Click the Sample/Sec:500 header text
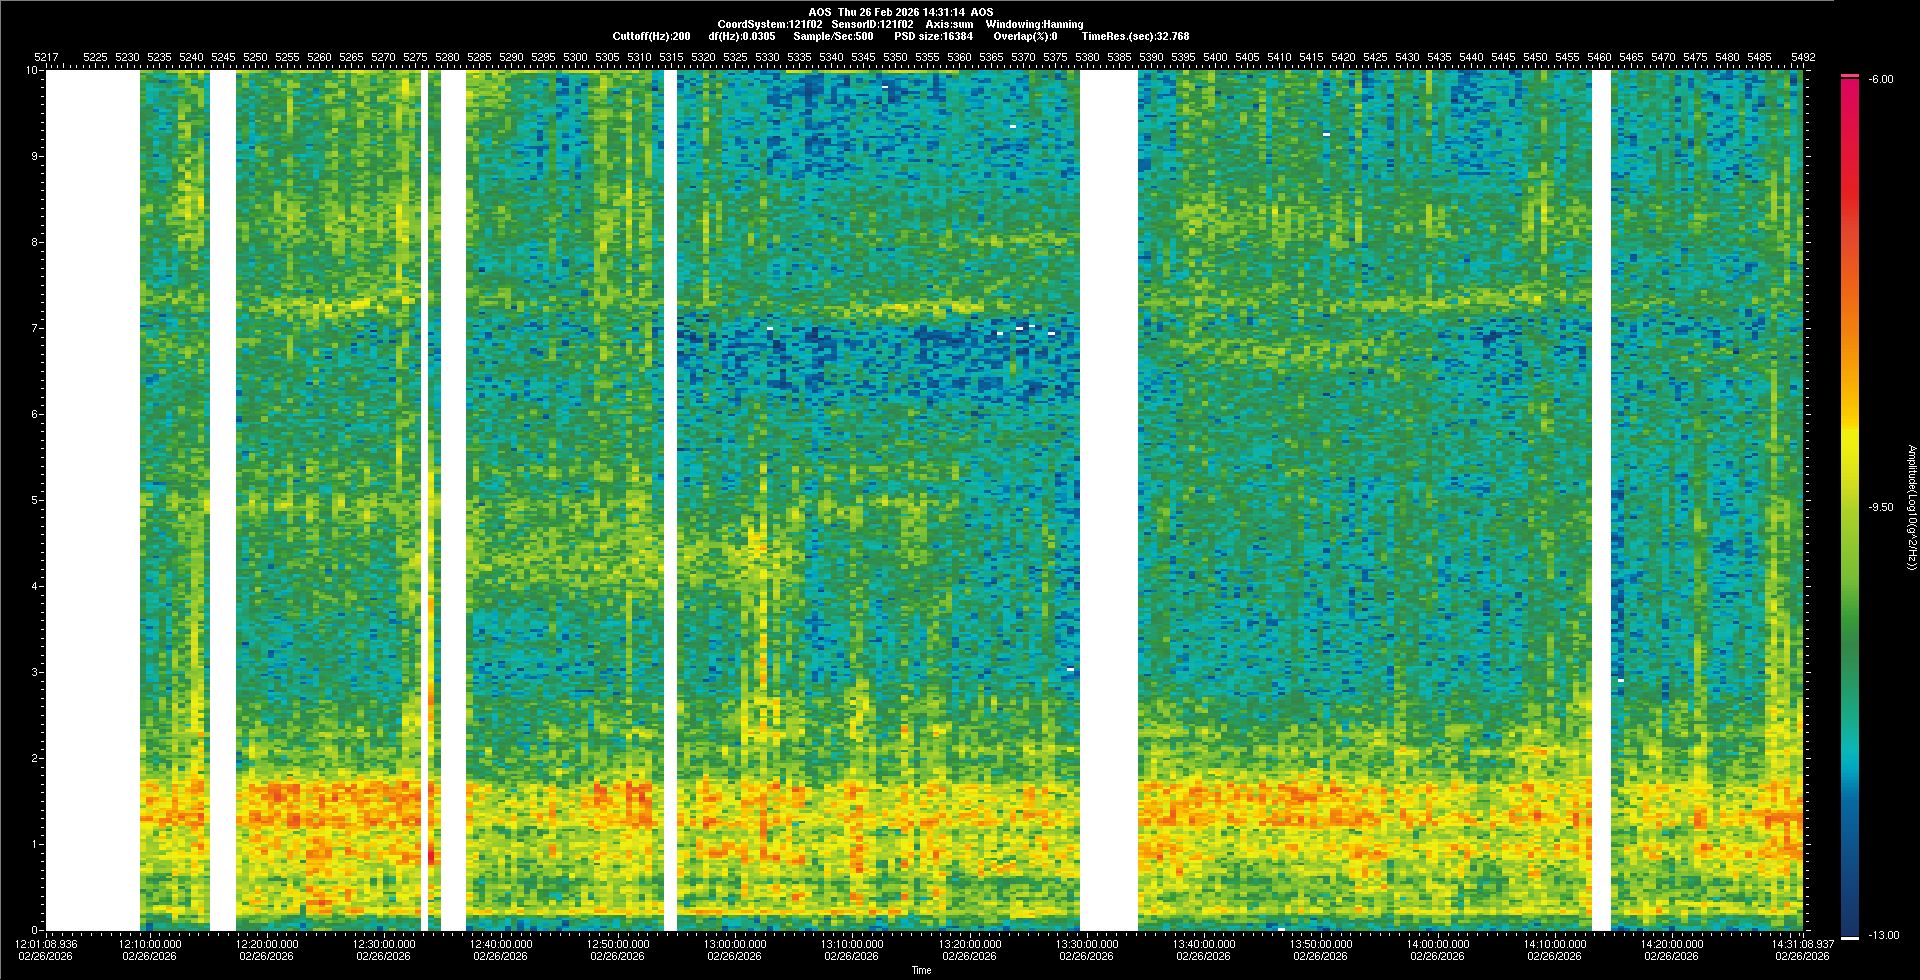The height and width of the screenshot is (980, 1920). coord(833,36)
